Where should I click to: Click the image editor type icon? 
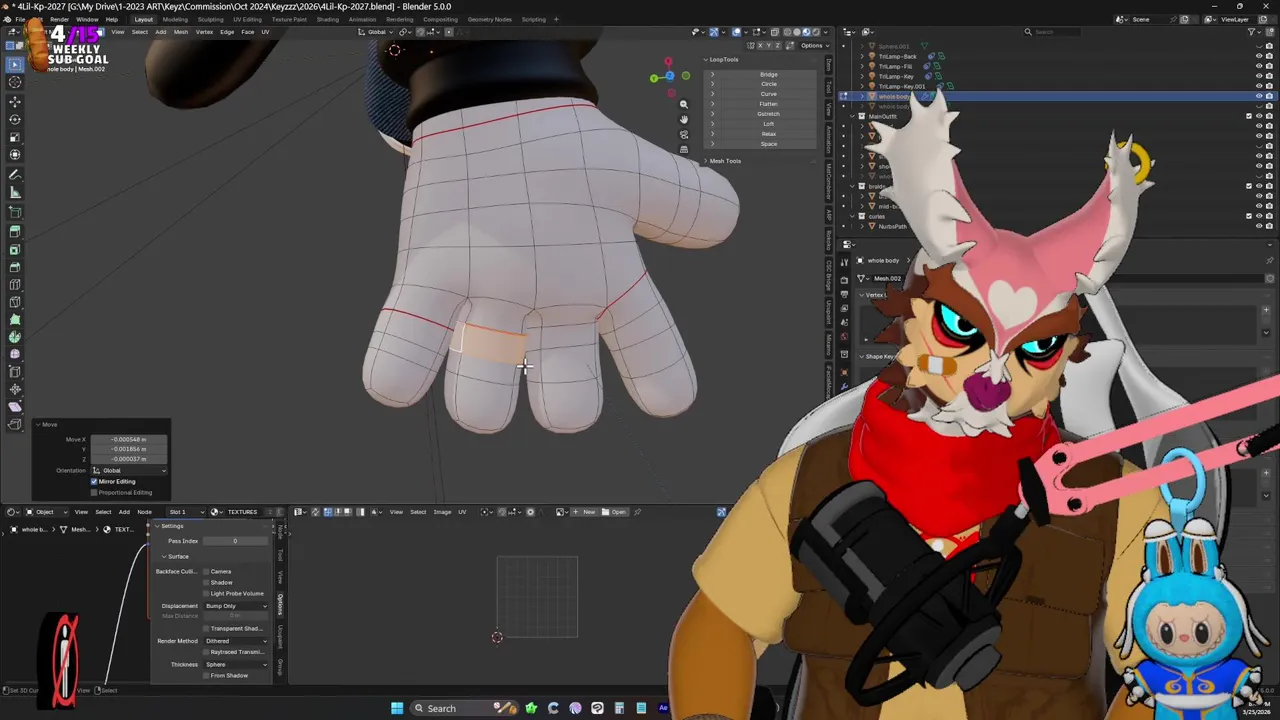(x=300, y=512)
